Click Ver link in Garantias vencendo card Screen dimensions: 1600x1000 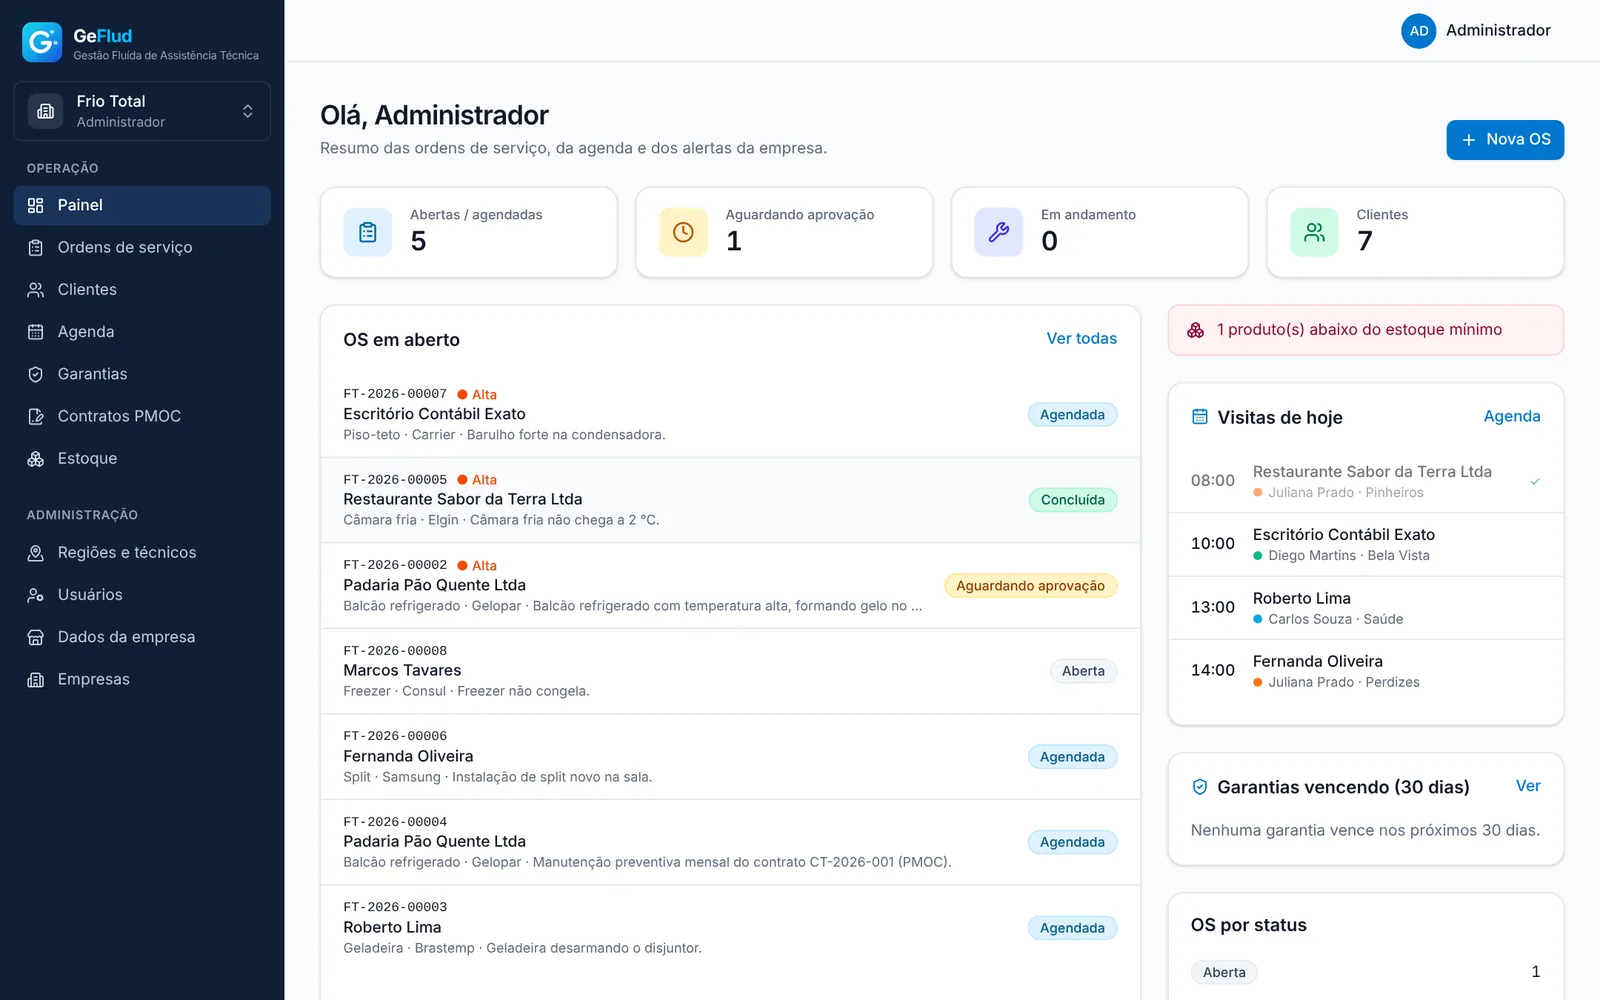click(1528, 786)
